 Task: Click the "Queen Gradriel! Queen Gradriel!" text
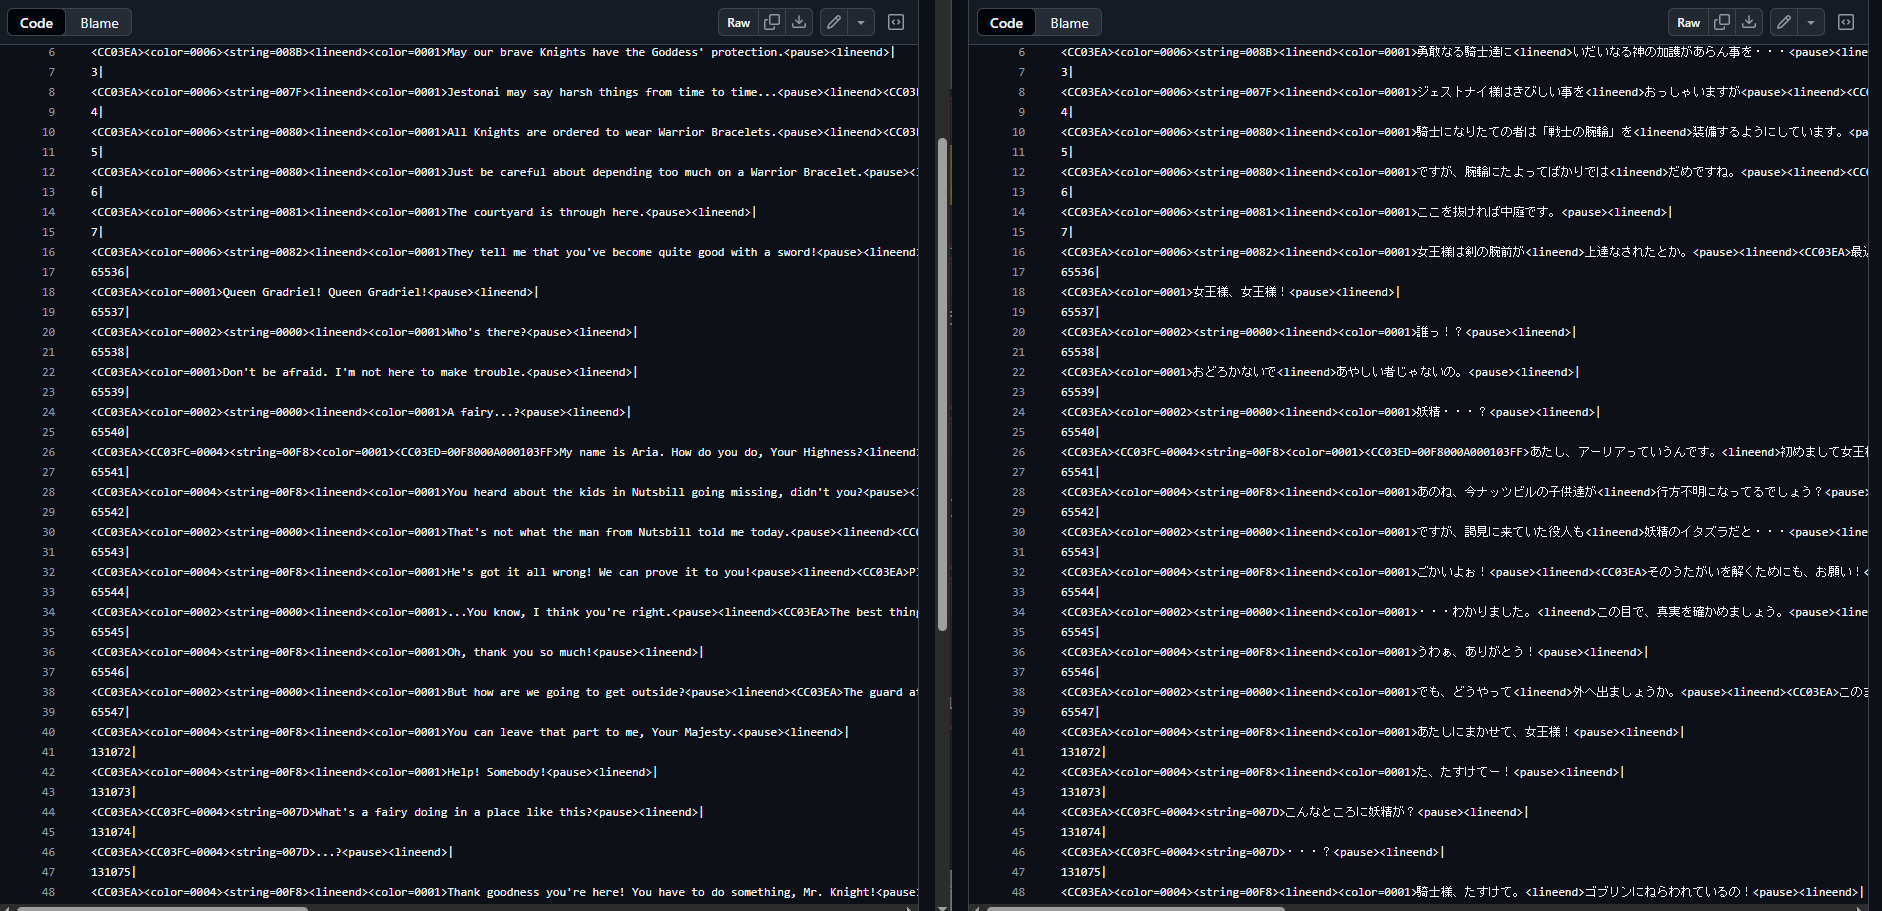(x=325, y=292)
